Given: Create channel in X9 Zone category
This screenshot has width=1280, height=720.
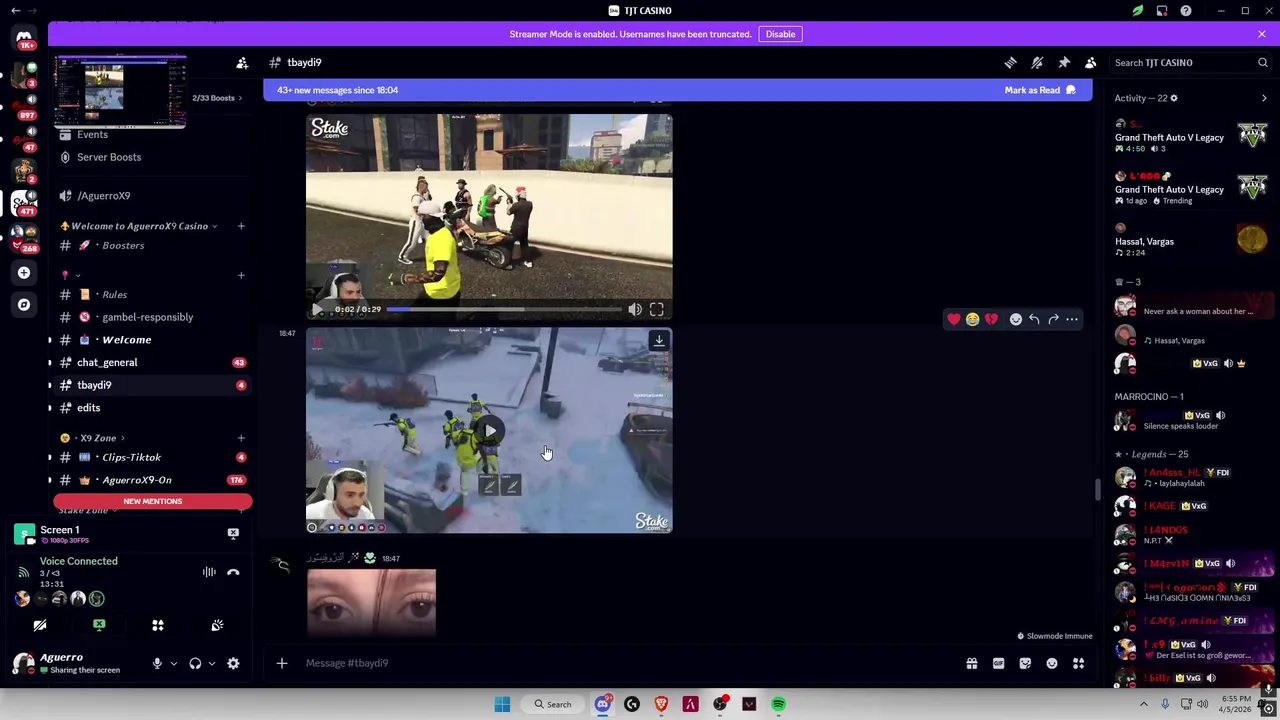Looking at the screenshot, I should (240, 438).
